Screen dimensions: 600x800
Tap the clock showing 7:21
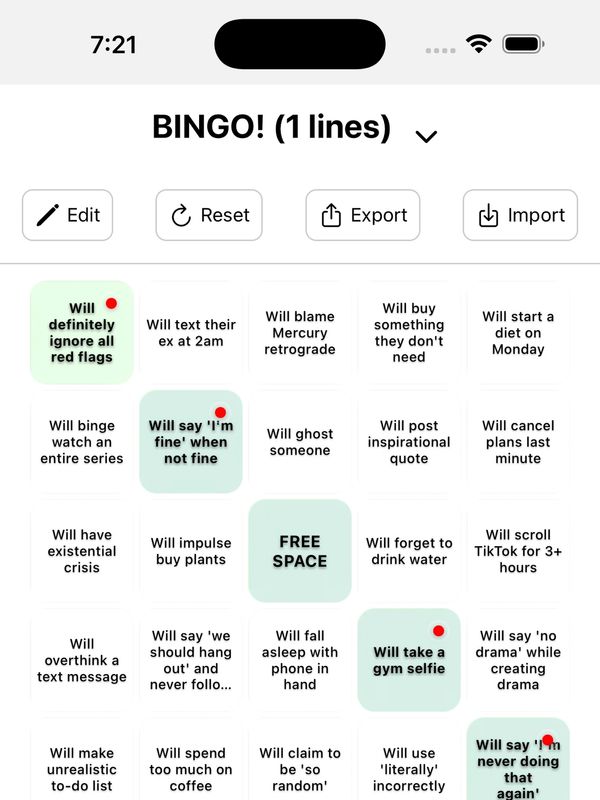[x=113, y=43]
